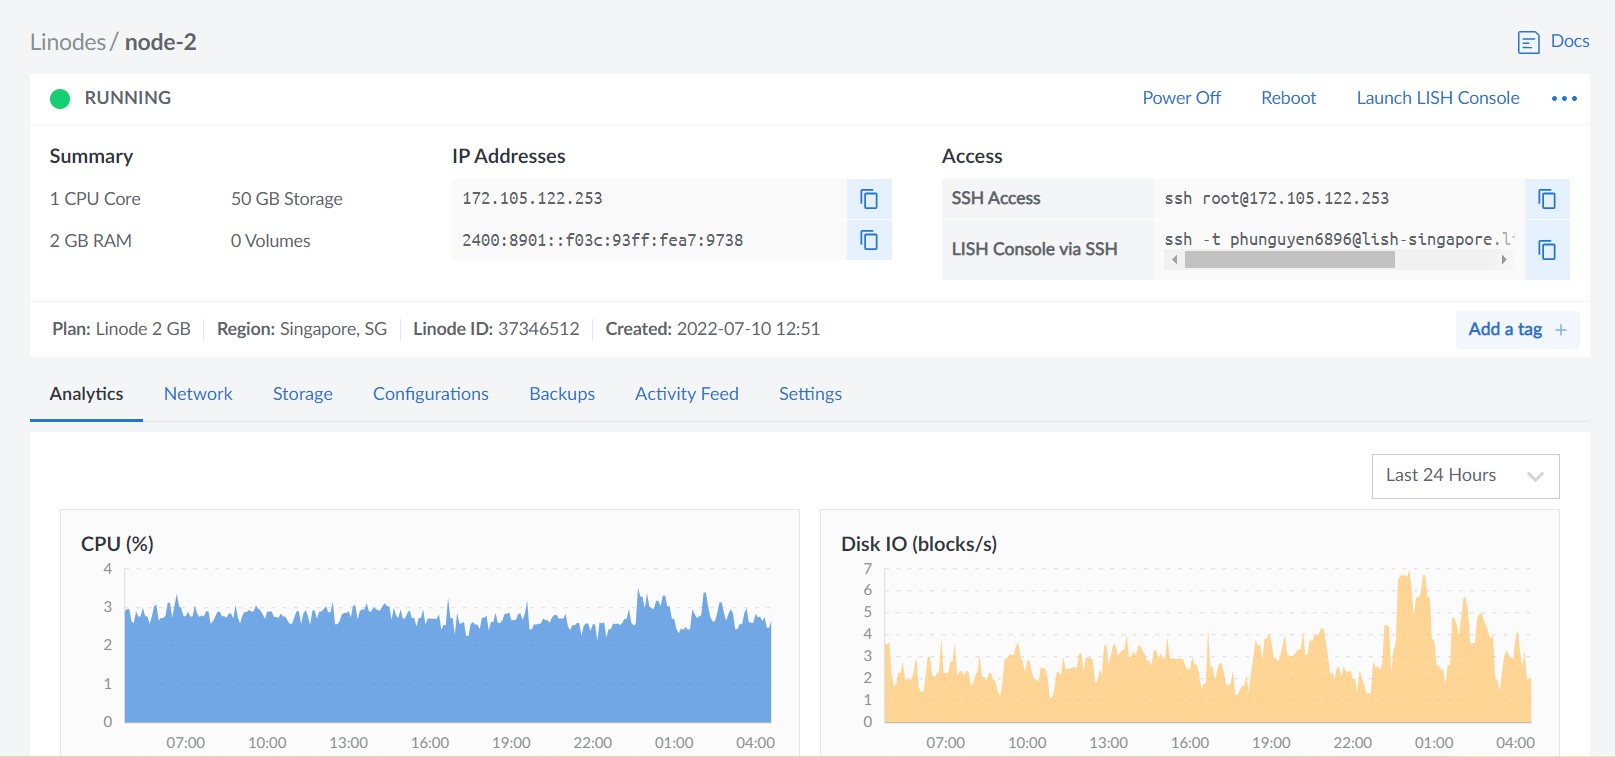Image resolution: width=1615 pixels, height=757 pixels.
Task: Switch to the Network tab
Action: click(x=198, y=394)
